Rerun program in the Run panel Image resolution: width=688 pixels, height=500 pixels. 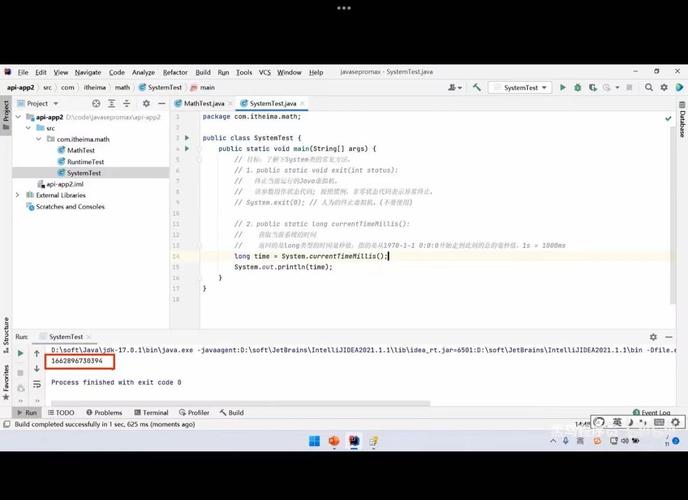pos(20,353)
